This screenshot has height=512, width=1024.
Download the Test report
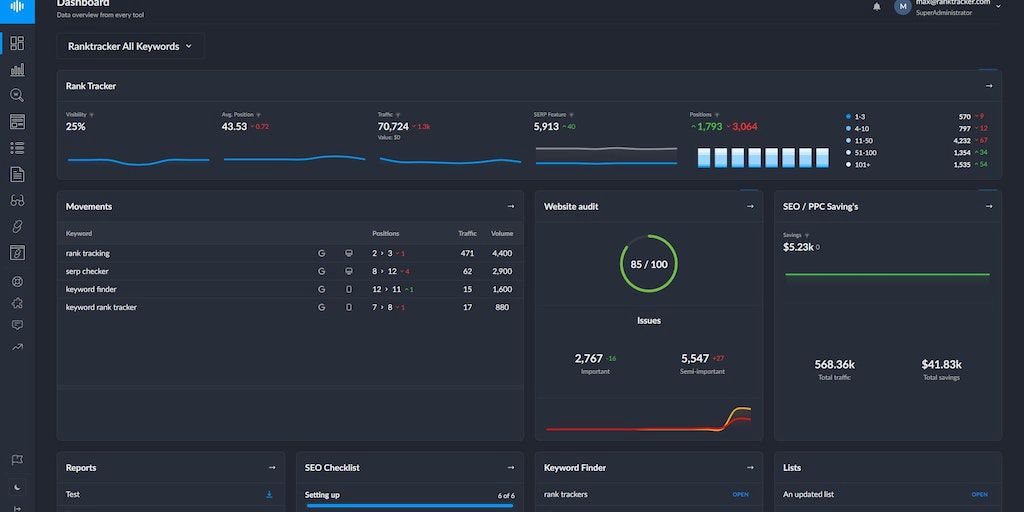[268, 494]
